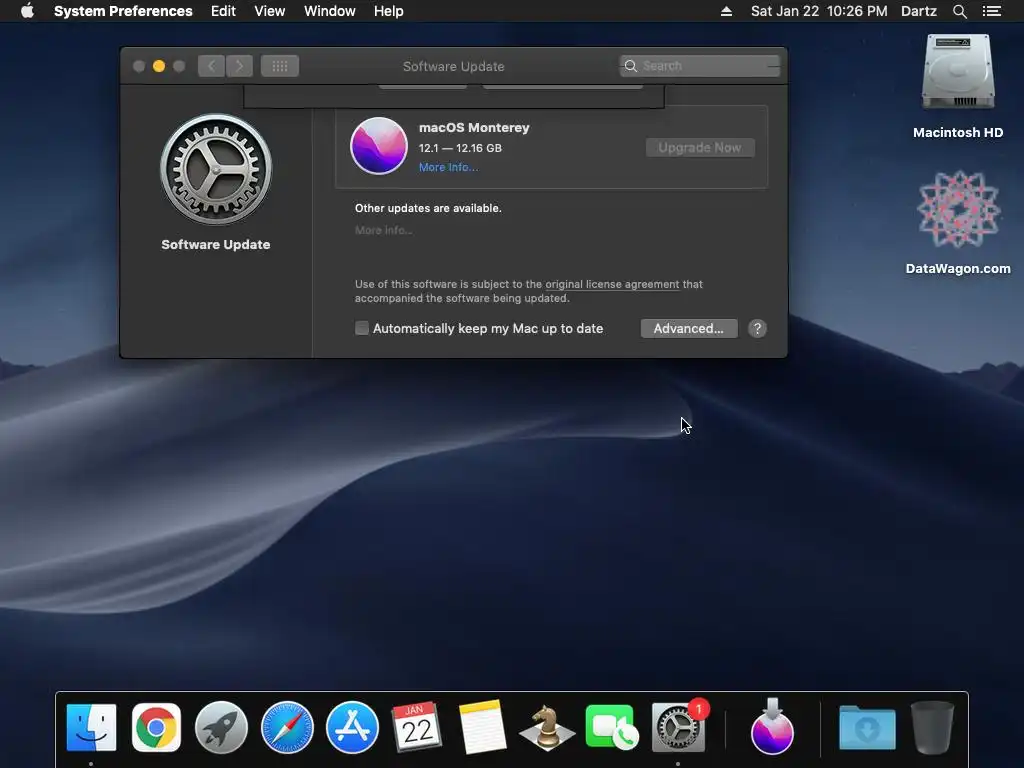Click System Preferences Dock icon with badge
Image resolution: width=1024 pixels, height=768 pixels.
pos(678,727)
